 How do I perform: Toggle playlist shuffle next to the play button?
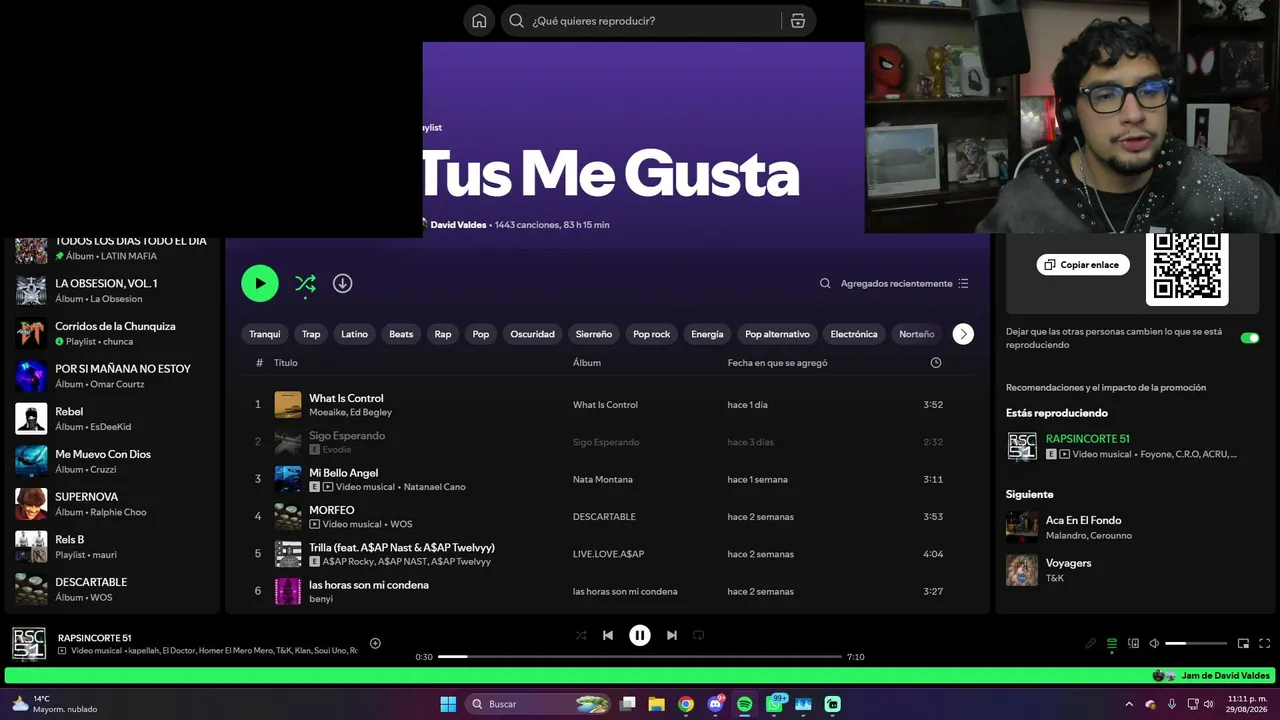click(x=305, y=284)
